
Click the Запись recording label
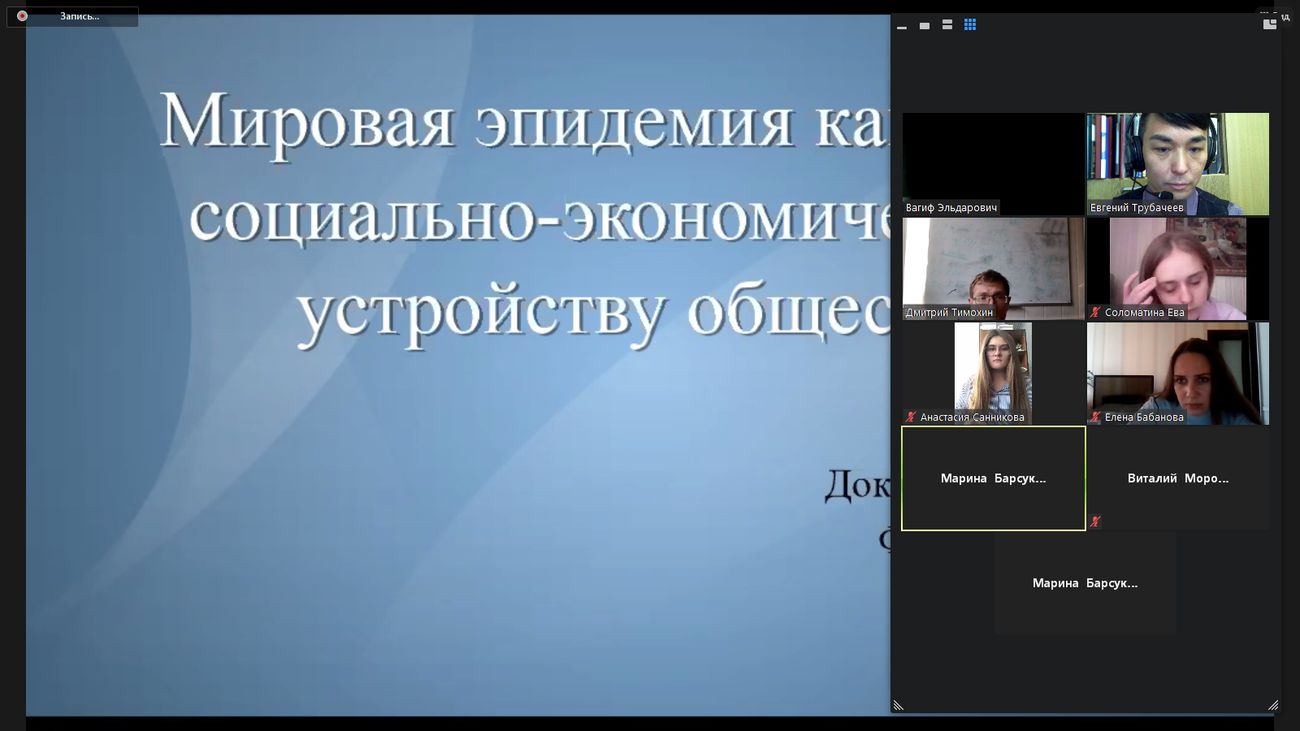[79, 16]
